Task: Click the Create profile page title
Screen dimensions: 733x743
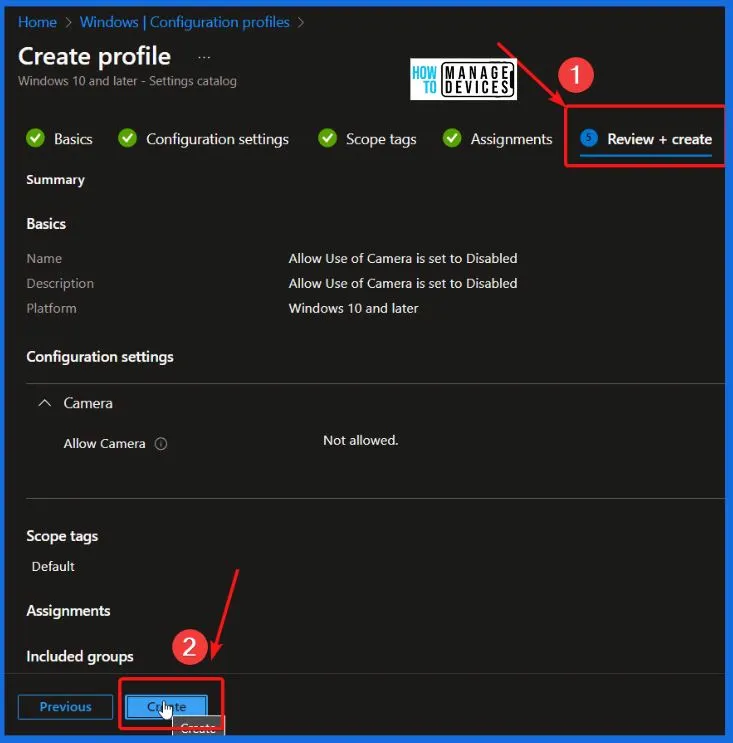Action: pyautogui.click(x=94, y=56)
